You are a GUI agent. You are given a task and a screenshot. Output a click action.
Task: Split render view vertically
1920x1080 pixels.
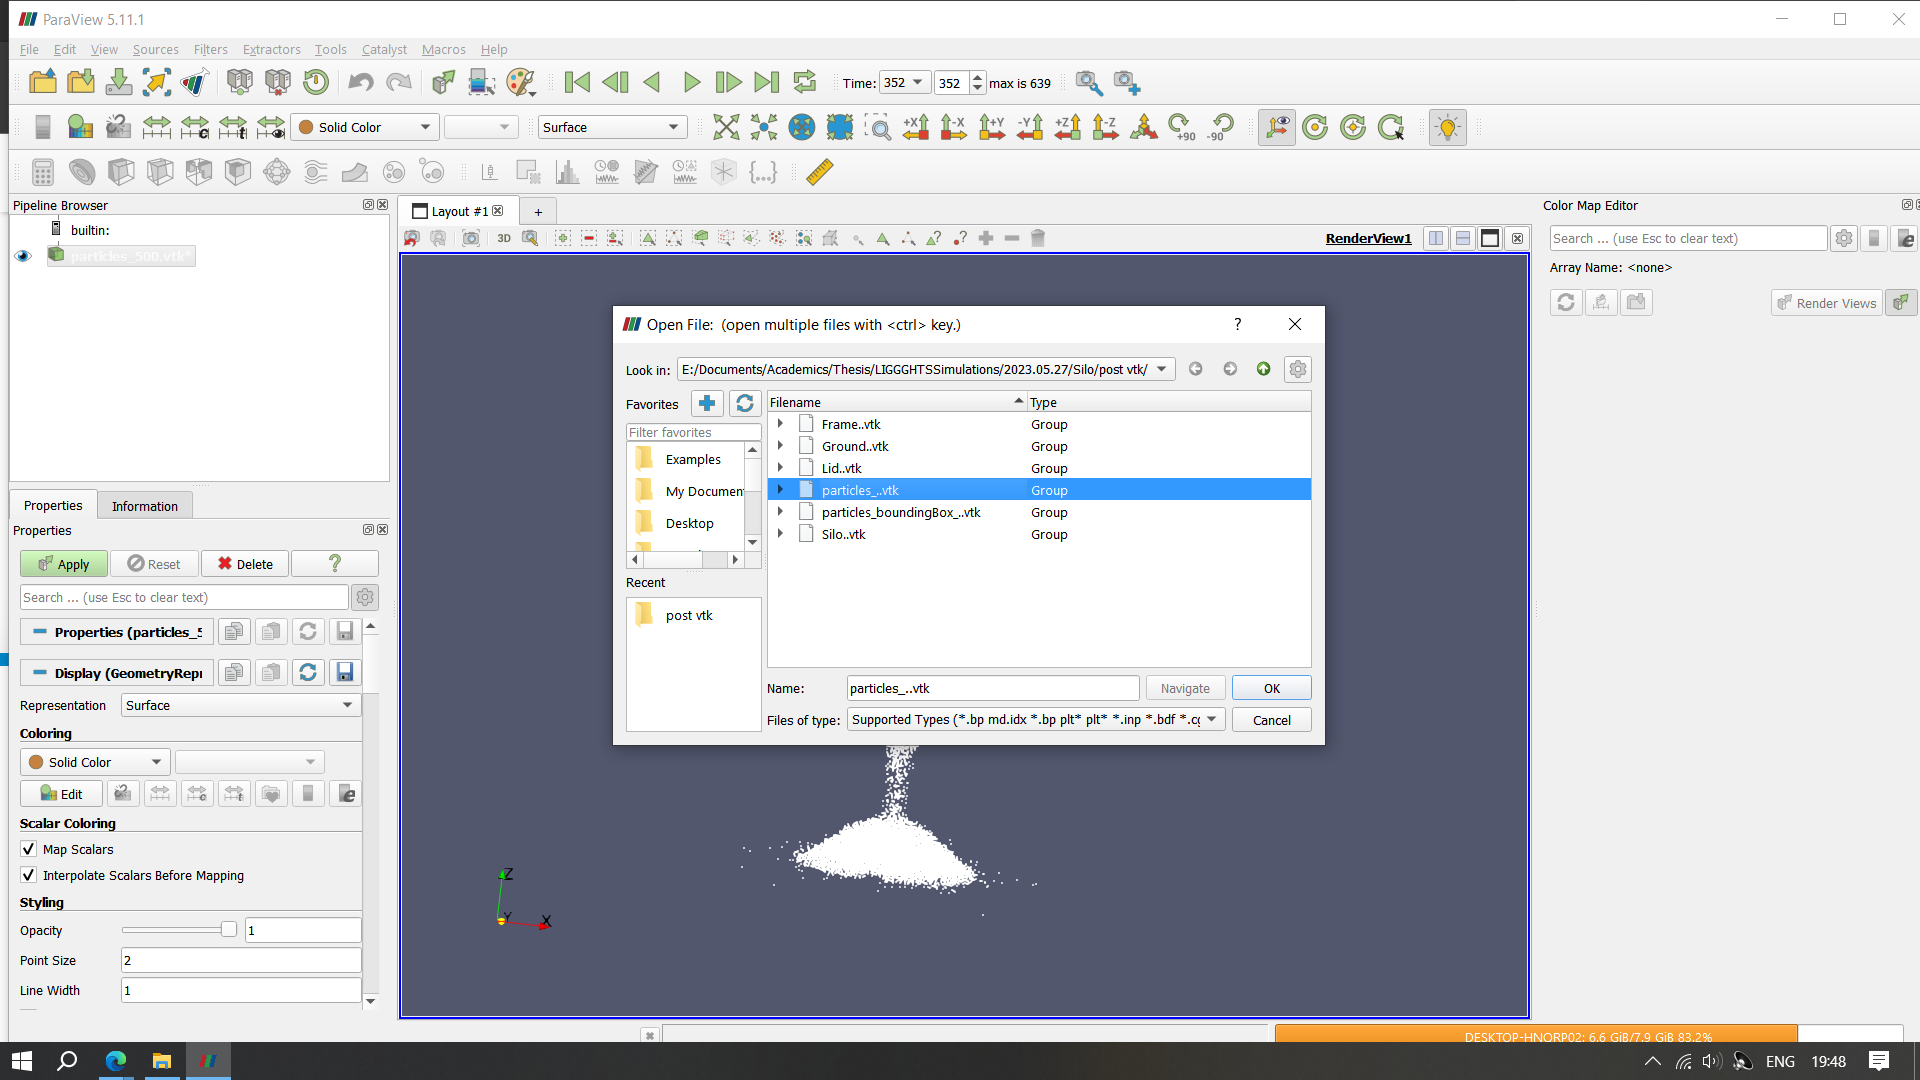tap(1463, 238)
